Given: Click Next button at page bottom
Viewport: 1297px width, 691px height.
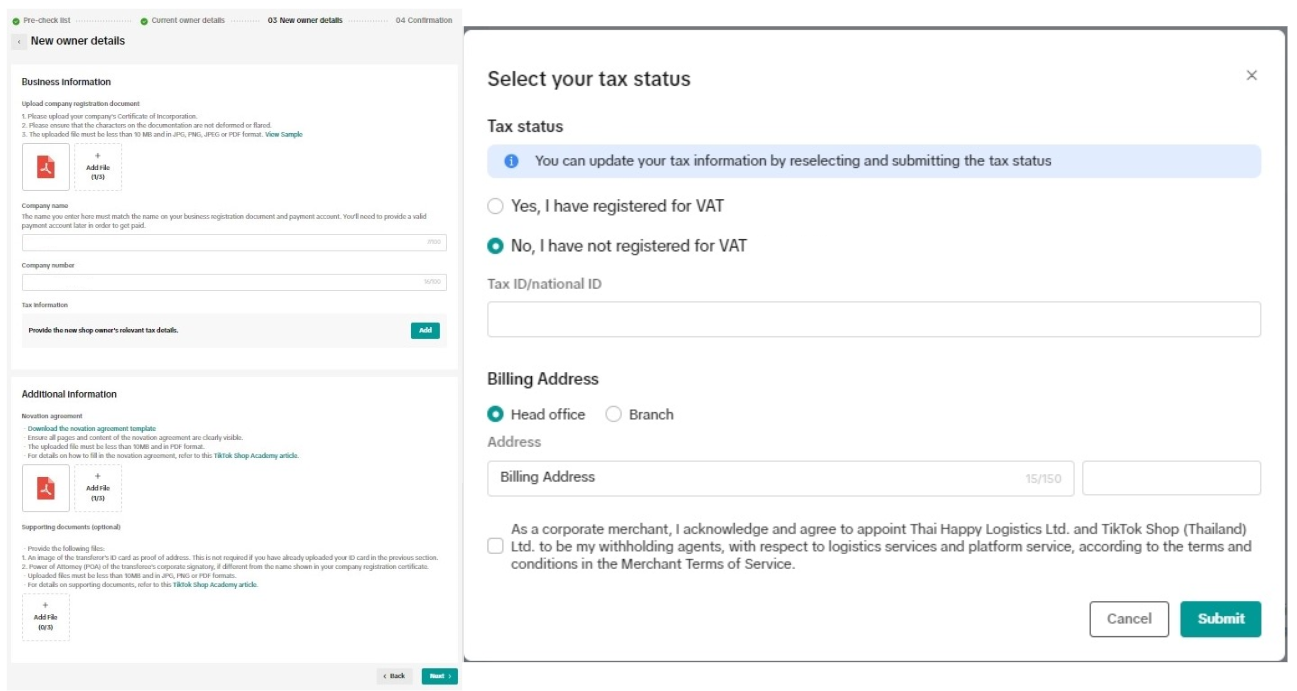Looking at the screenshot, I should tap(439, 676).
